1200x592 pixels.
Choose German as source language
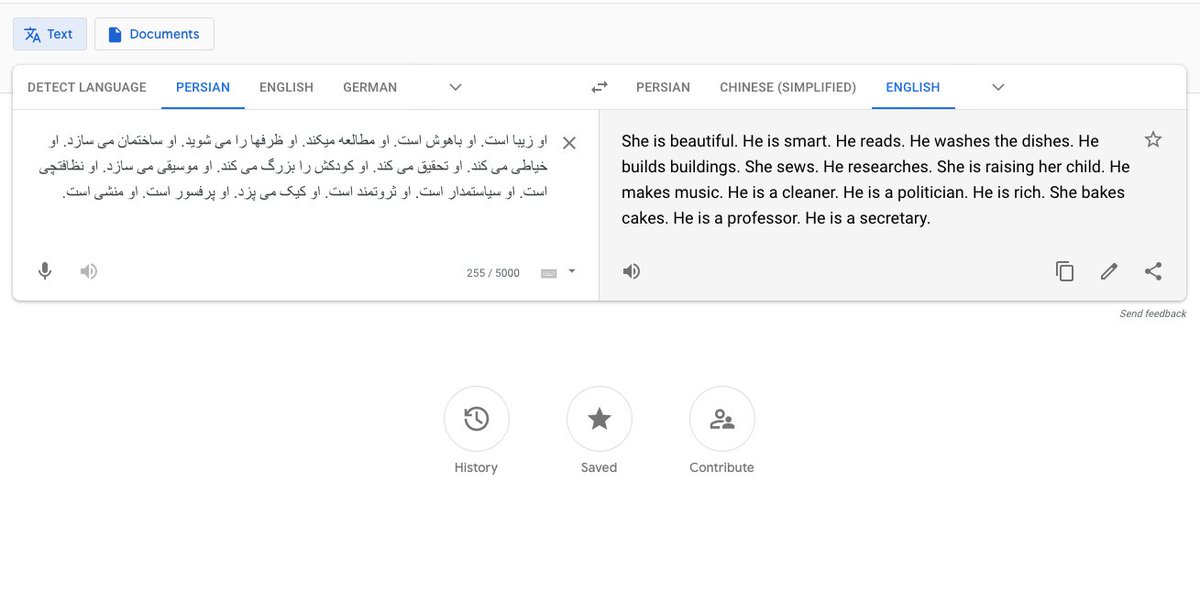pyautogui.click(x=370, y=87)
